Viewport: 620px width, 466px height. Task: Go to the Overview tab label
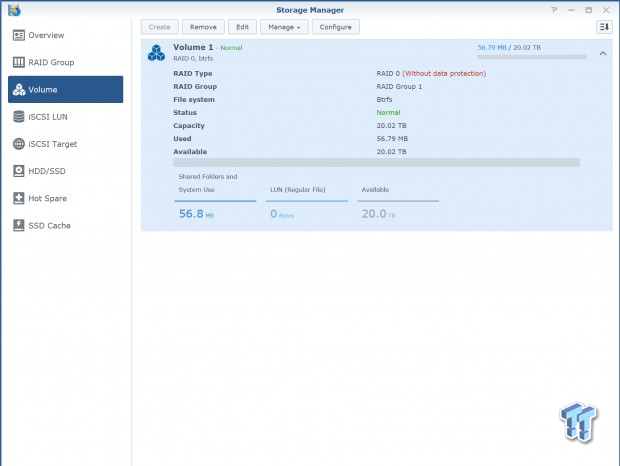click(x=46, y=35)
